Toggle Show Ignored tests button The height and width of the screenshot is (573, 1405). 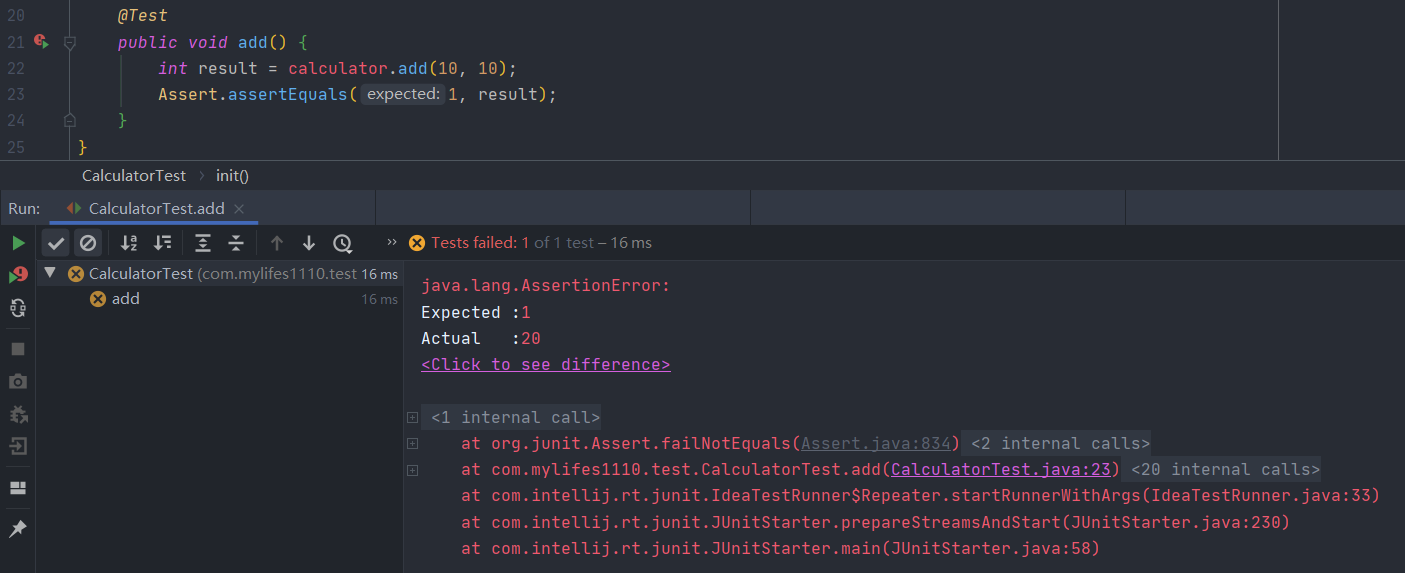click(88, 243)
